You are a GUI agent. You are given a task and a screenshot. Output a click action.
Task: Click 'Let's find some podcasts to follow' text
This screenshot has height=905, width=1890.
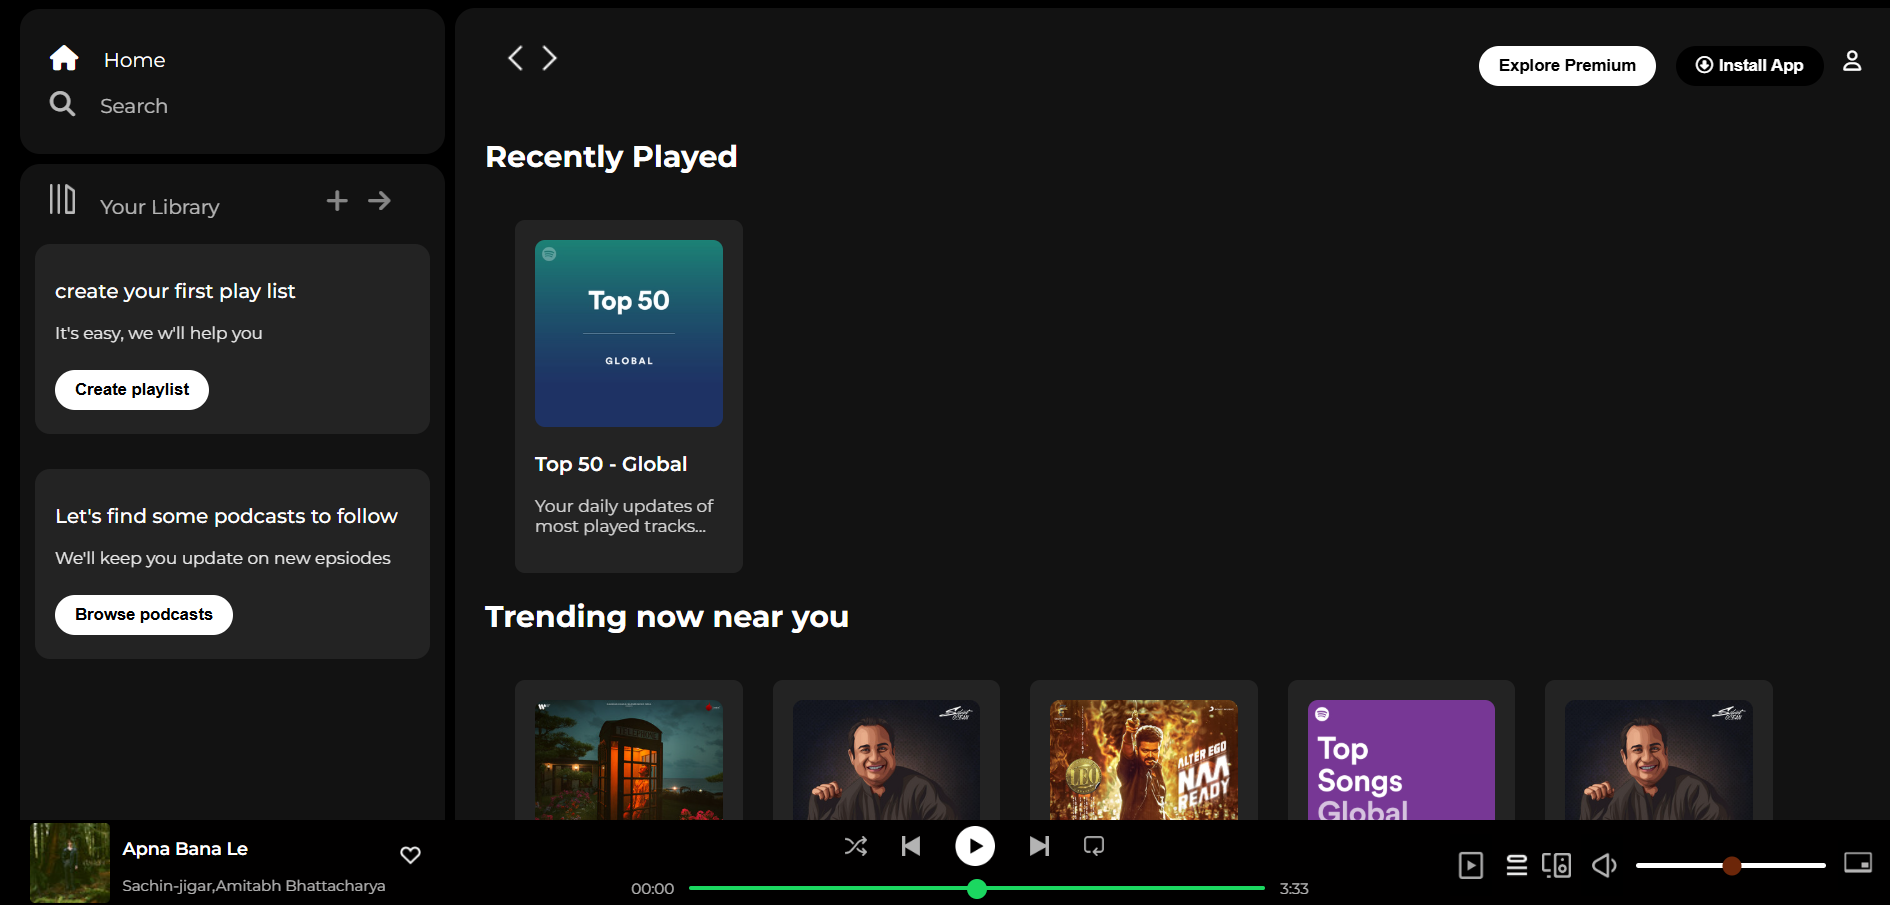pyautogui.click(x=226, y=516)
